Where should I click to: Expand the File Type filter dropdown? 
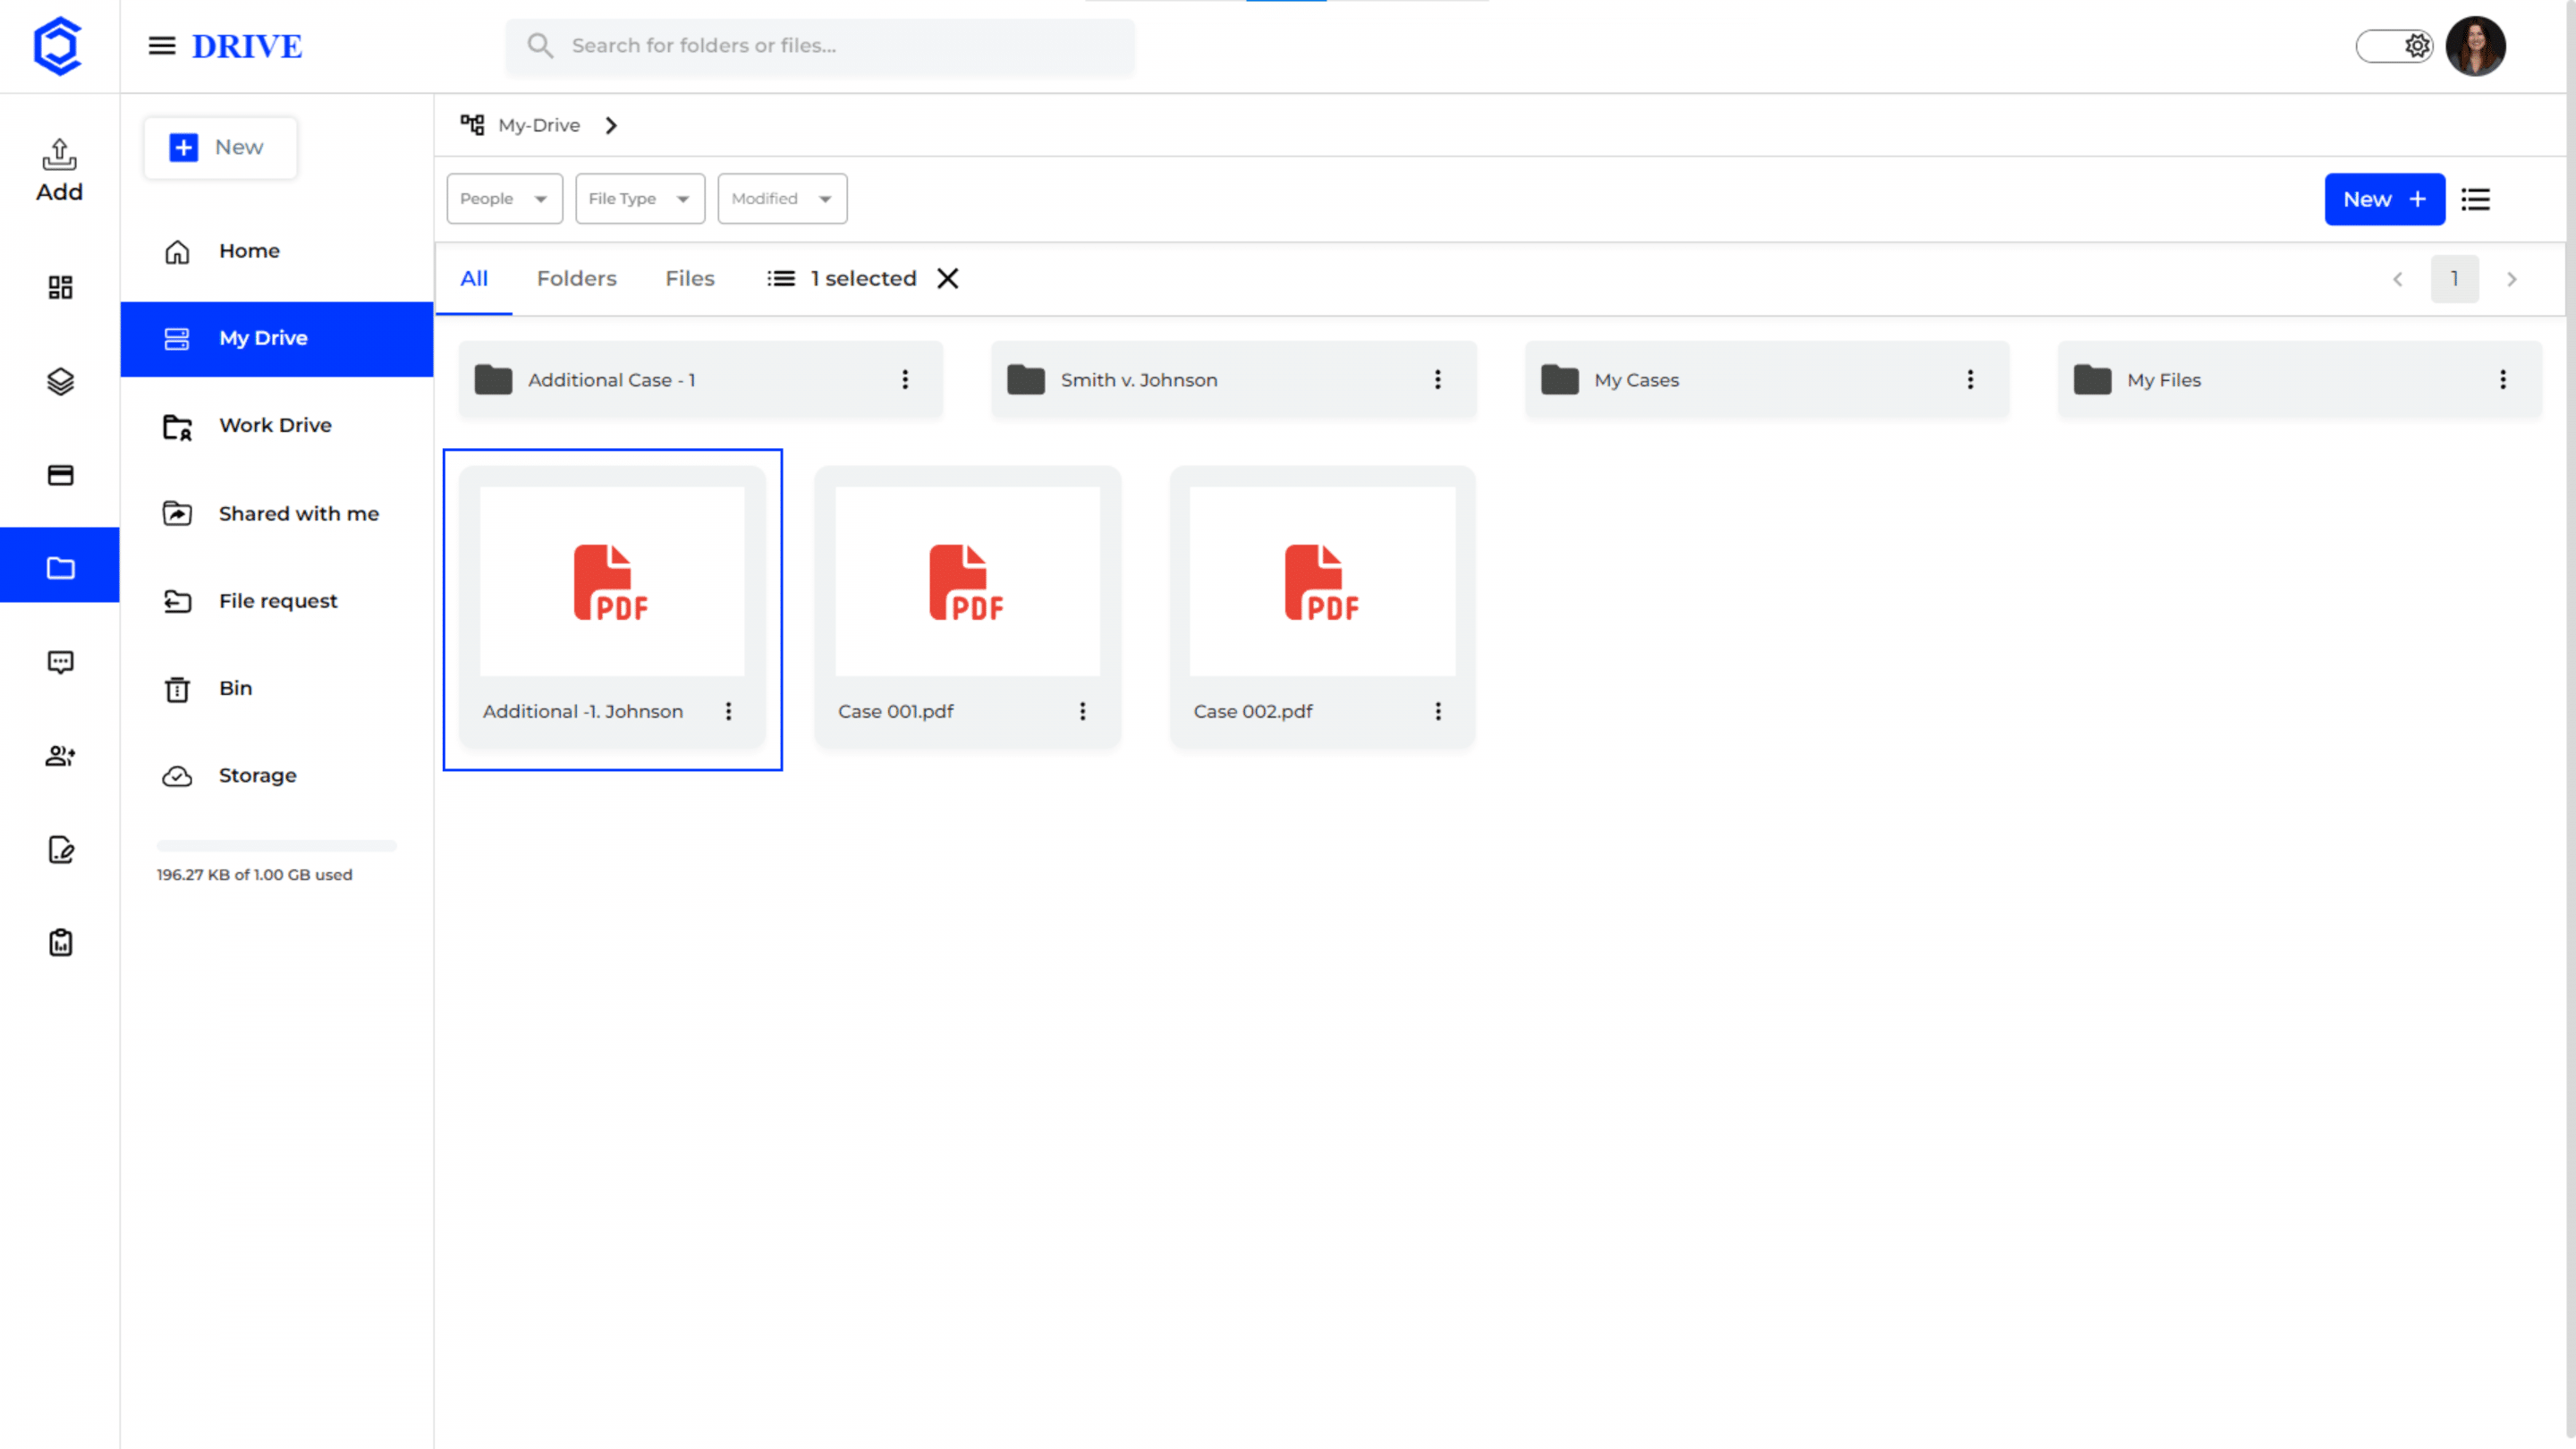[x=640, y=199]
